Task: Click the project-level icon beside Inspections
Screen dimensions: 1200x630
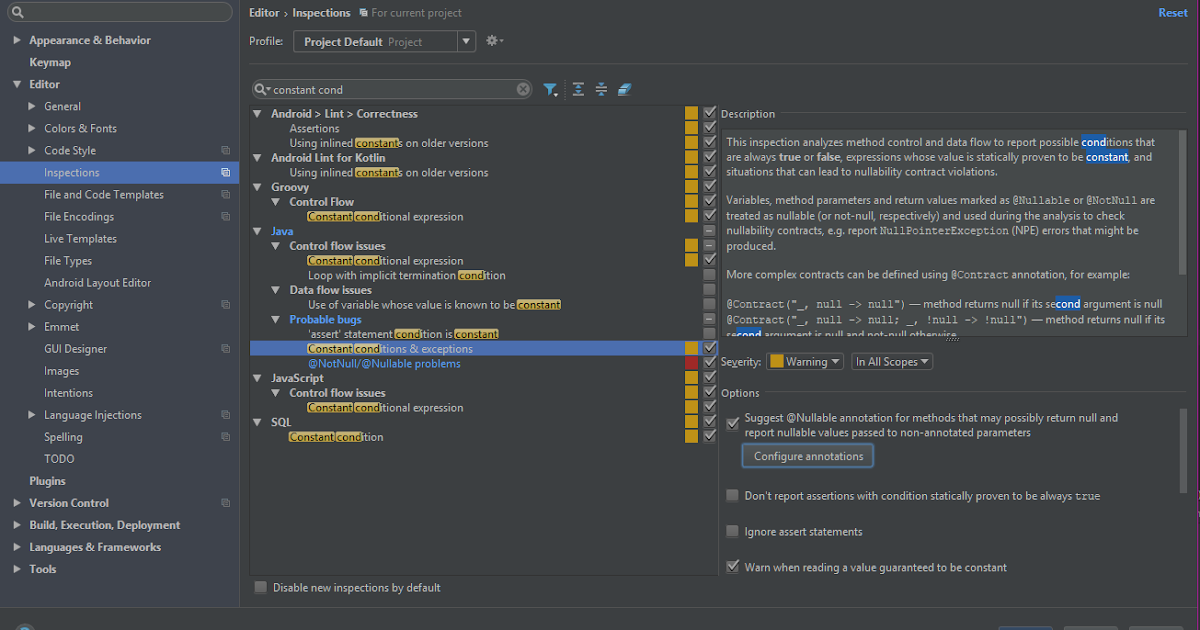Action: click(226, 173)
